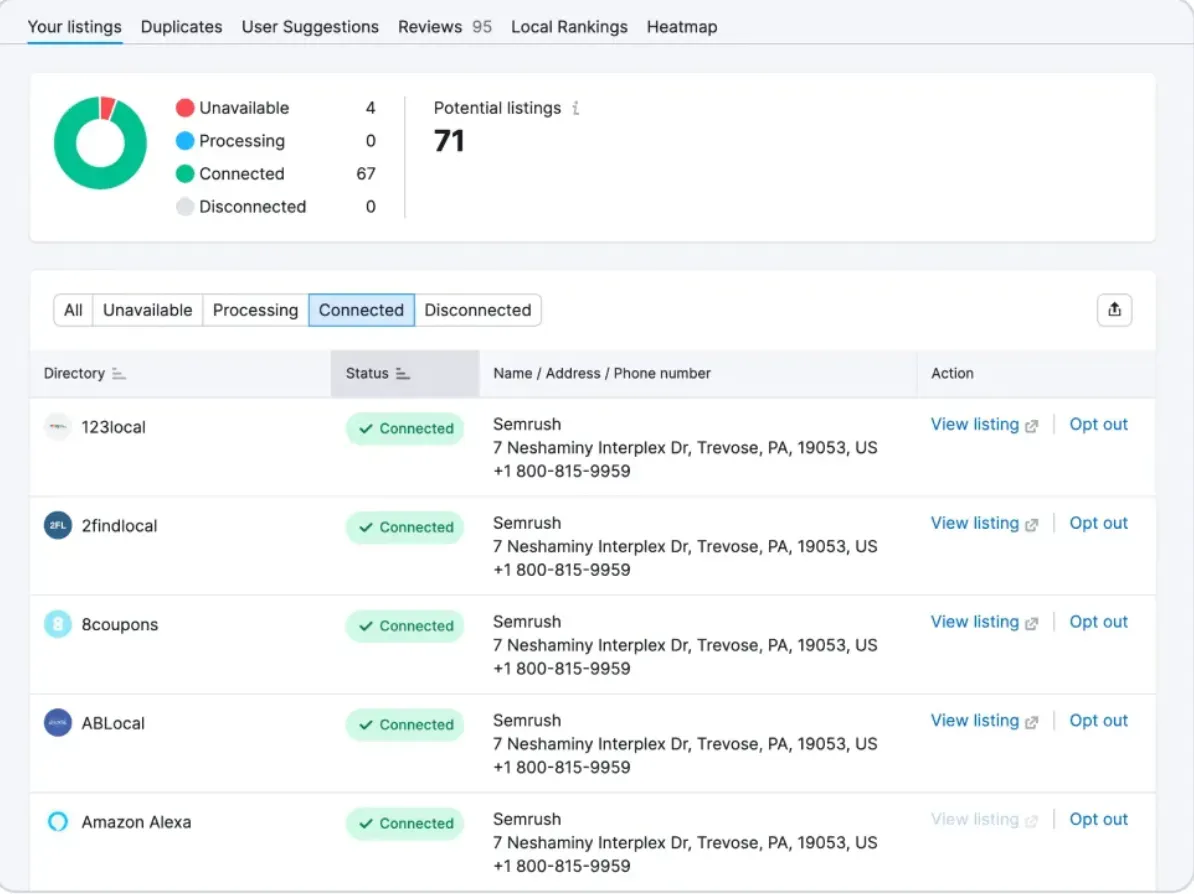Filter listings by Unavailable
1194x894 pixels.
(x=148, y=310)
